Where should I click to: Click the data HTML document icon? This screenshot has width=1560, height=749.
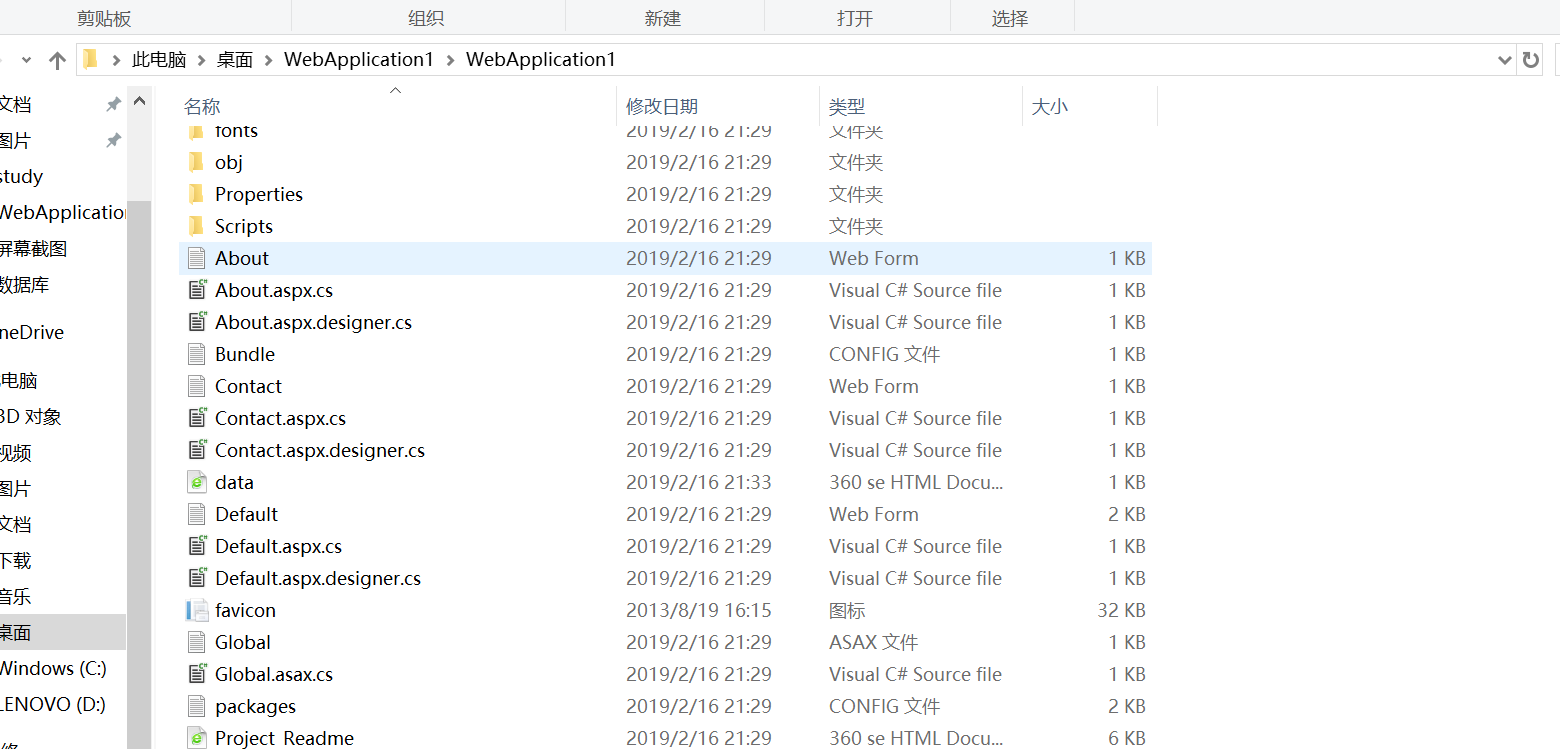pos(197,482)
